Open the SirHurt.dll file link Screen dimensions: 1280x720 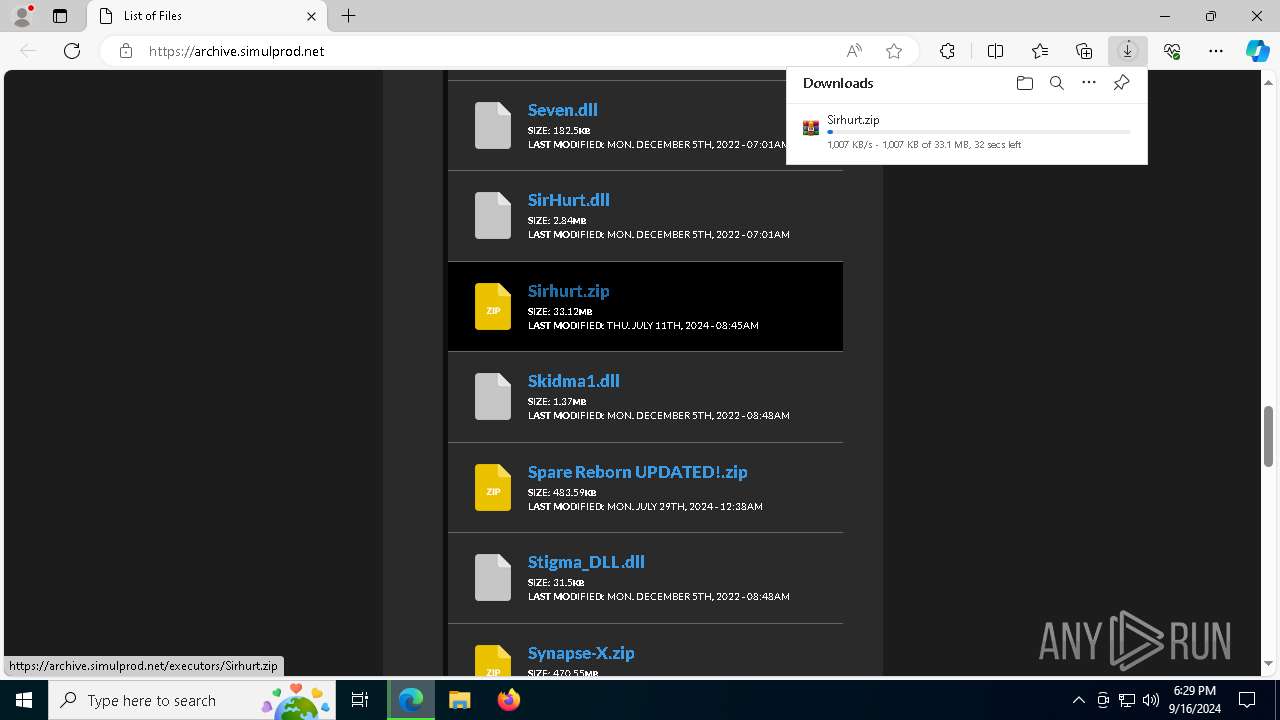tap(569, 200)
